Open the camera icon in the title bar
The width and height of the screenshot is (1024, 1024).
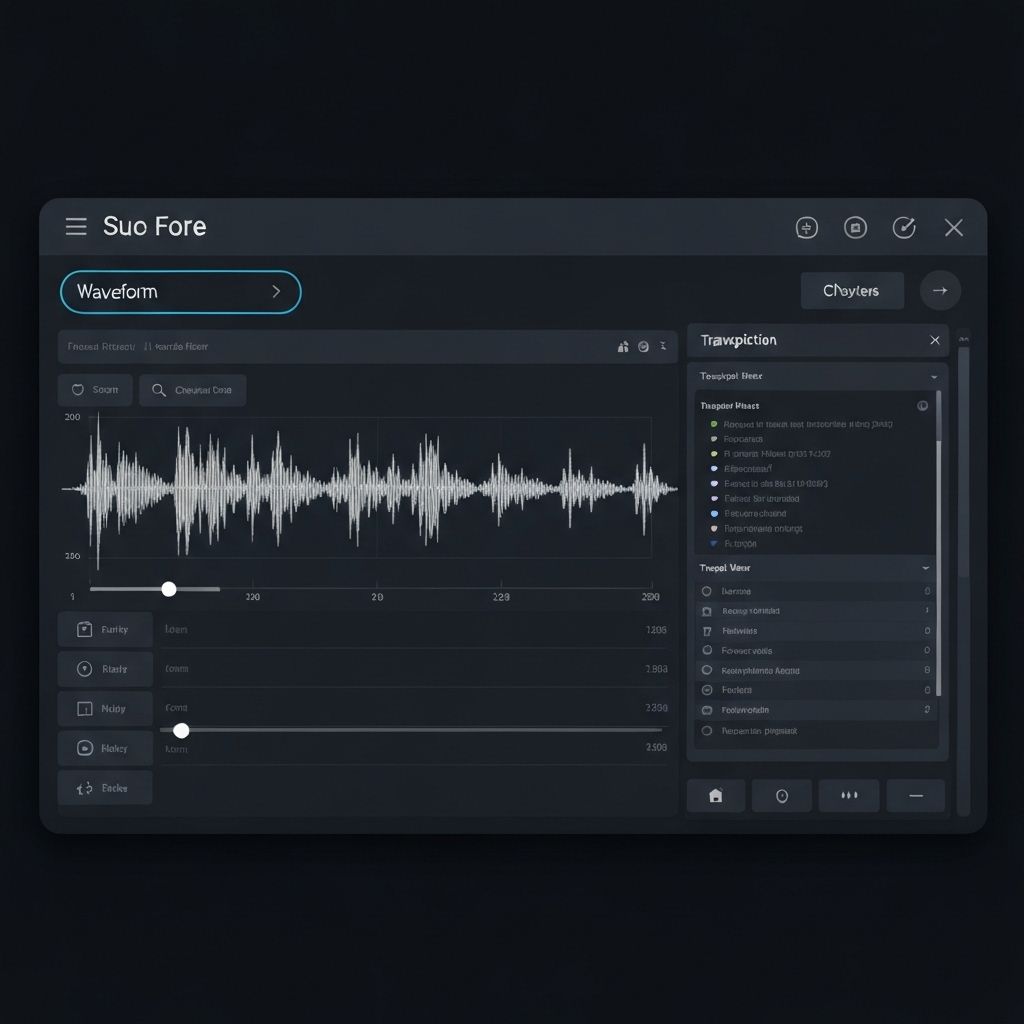[x=855, y=227]
